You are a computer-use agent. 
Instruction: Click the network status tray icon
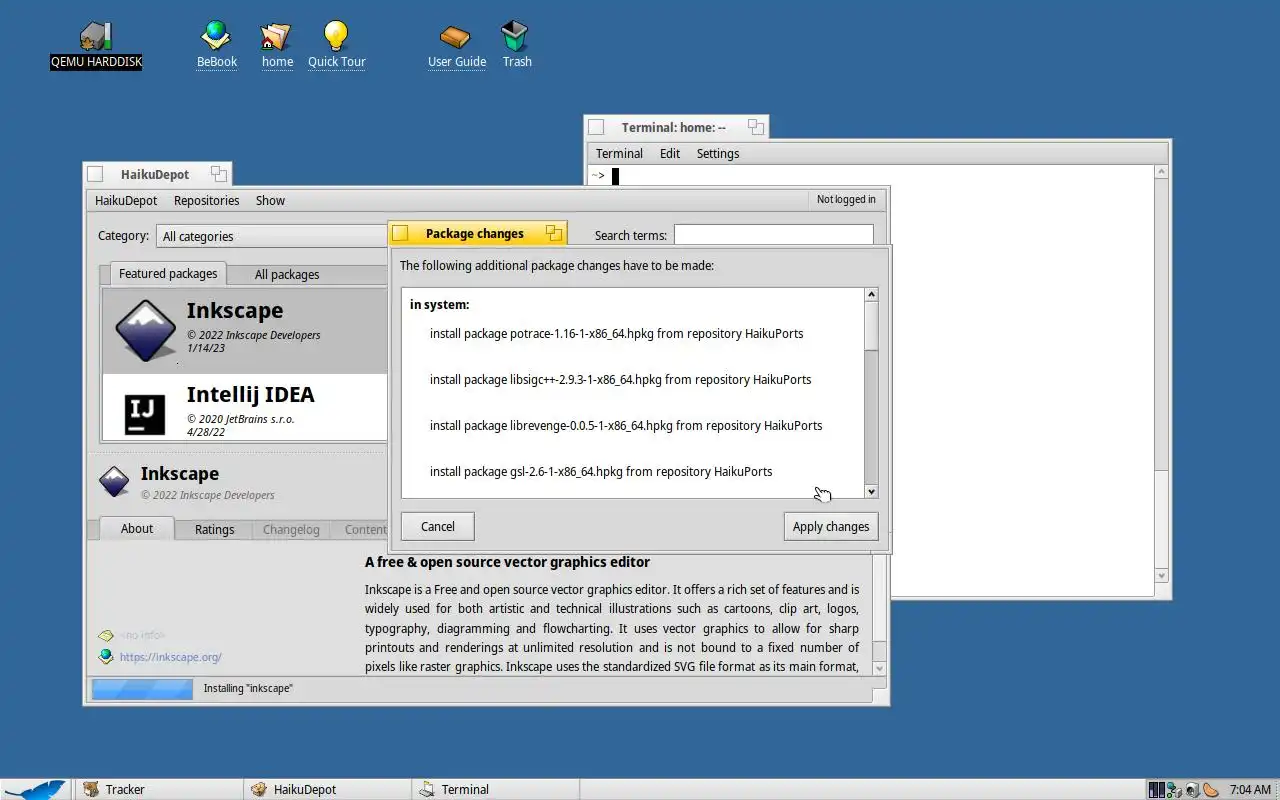[1174, 789]
